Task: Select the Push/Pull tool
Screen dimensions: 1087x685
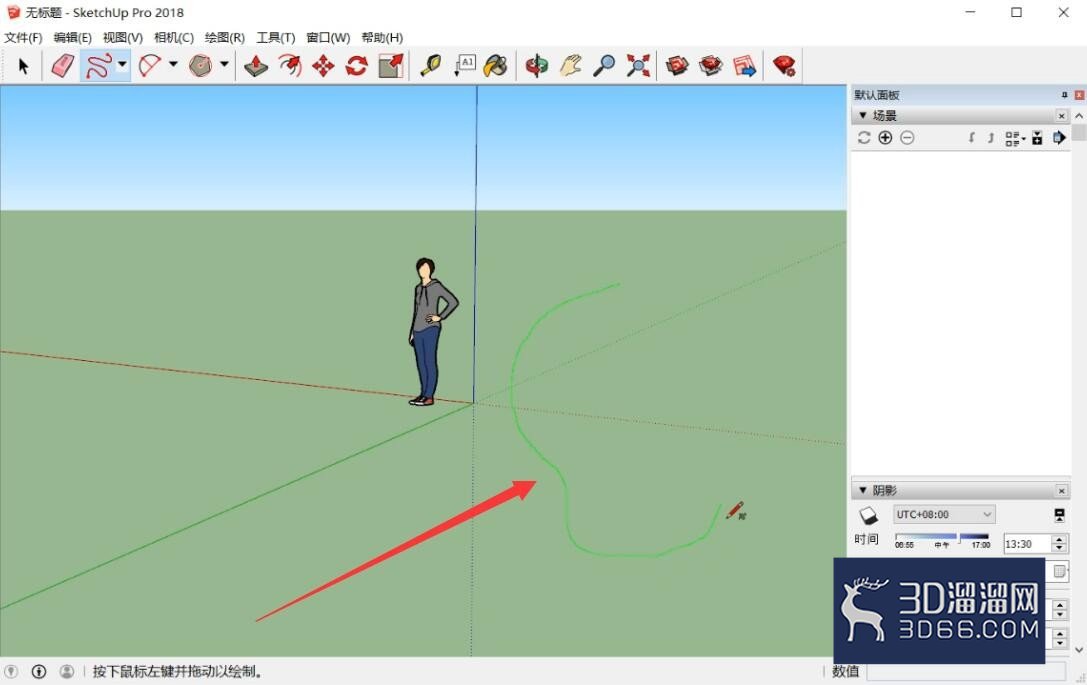Action: pos(256,67)
